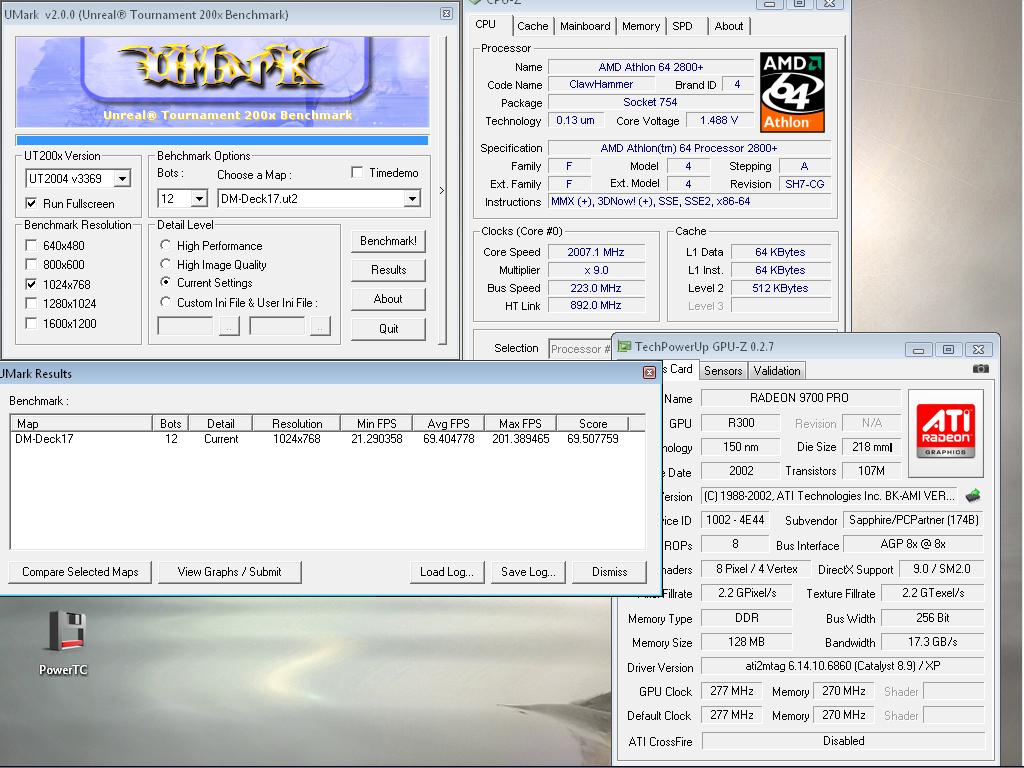
Task: Click the Max FPS column header
Action: click(x=520, y=423)
